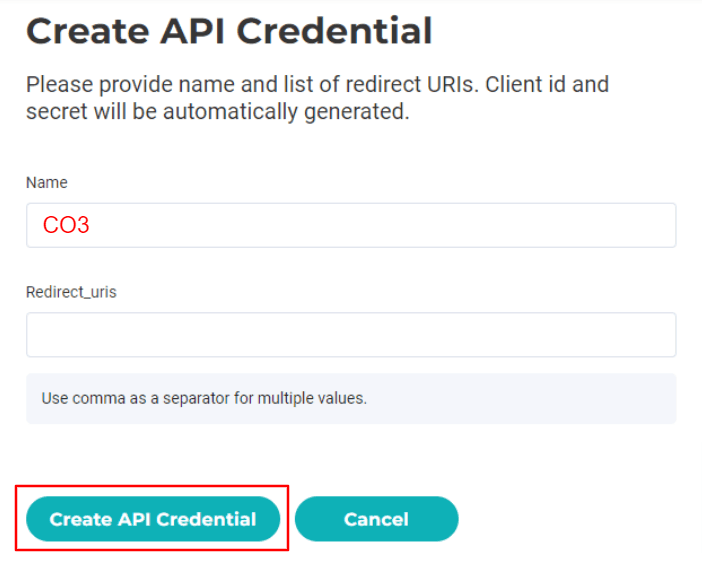Click the 'Please provide name' description paragraph
Screen dimensions: 702x576
click(317, 98)
